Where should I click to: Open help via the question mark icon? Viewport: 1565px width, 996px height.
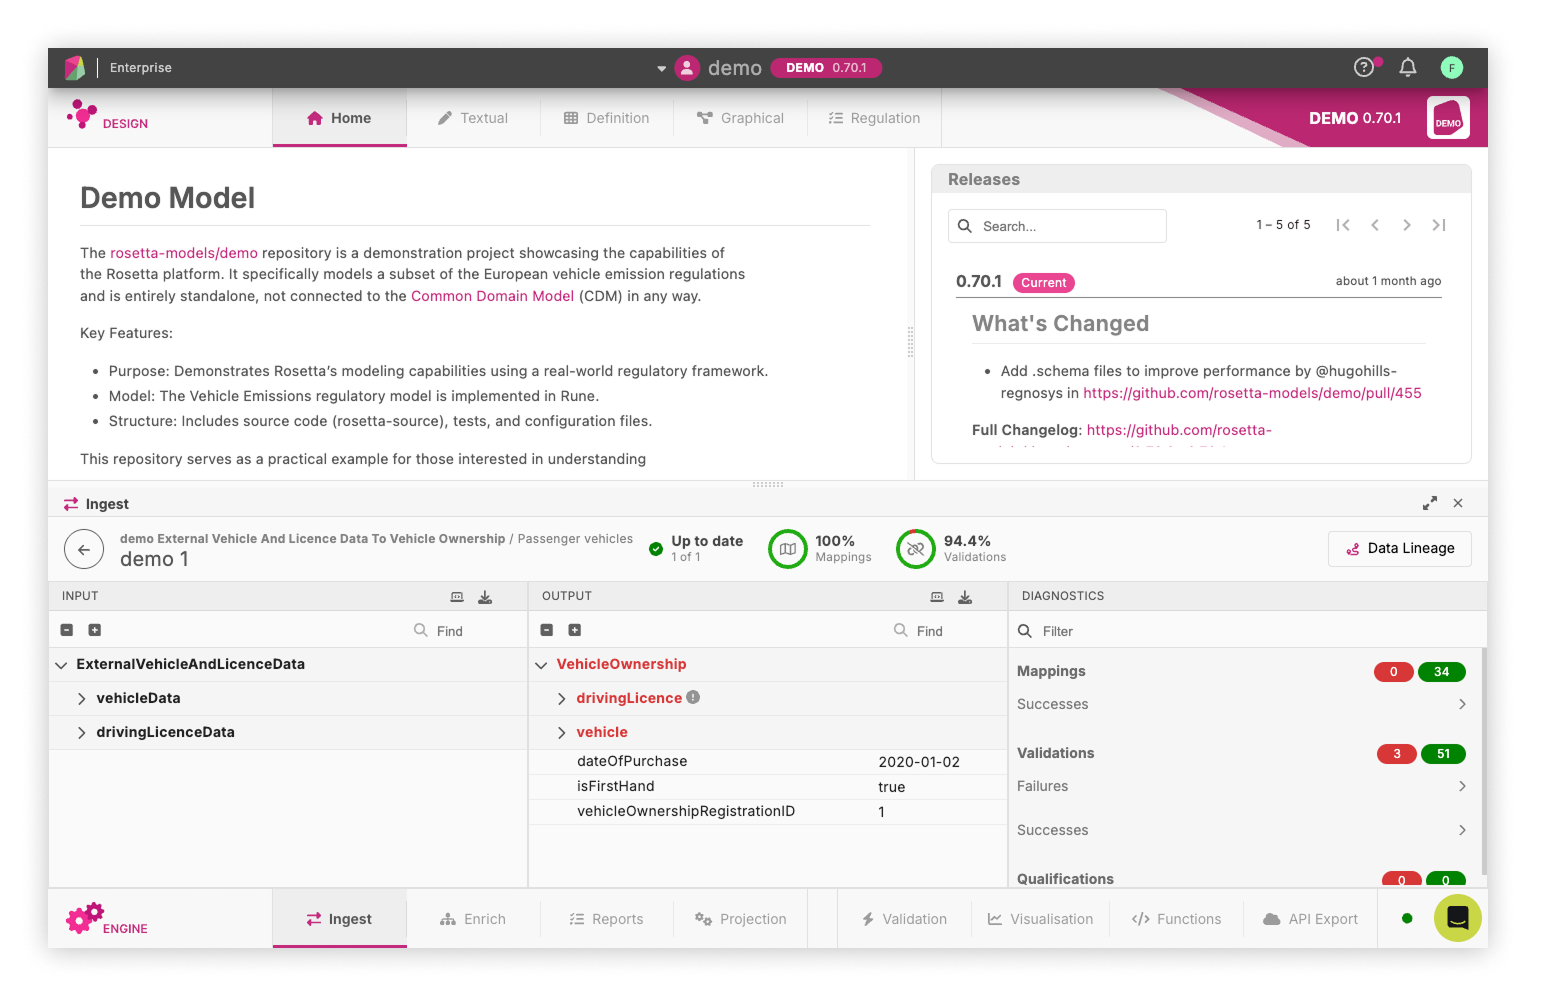[1363, 67]
